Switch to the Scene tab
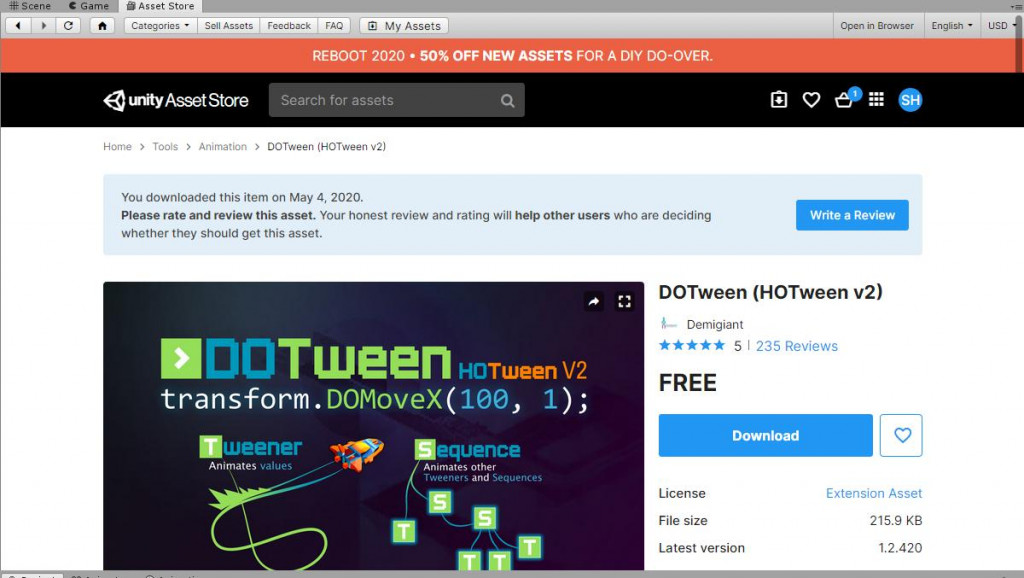 pyautogui.click(x=30, y=6)
